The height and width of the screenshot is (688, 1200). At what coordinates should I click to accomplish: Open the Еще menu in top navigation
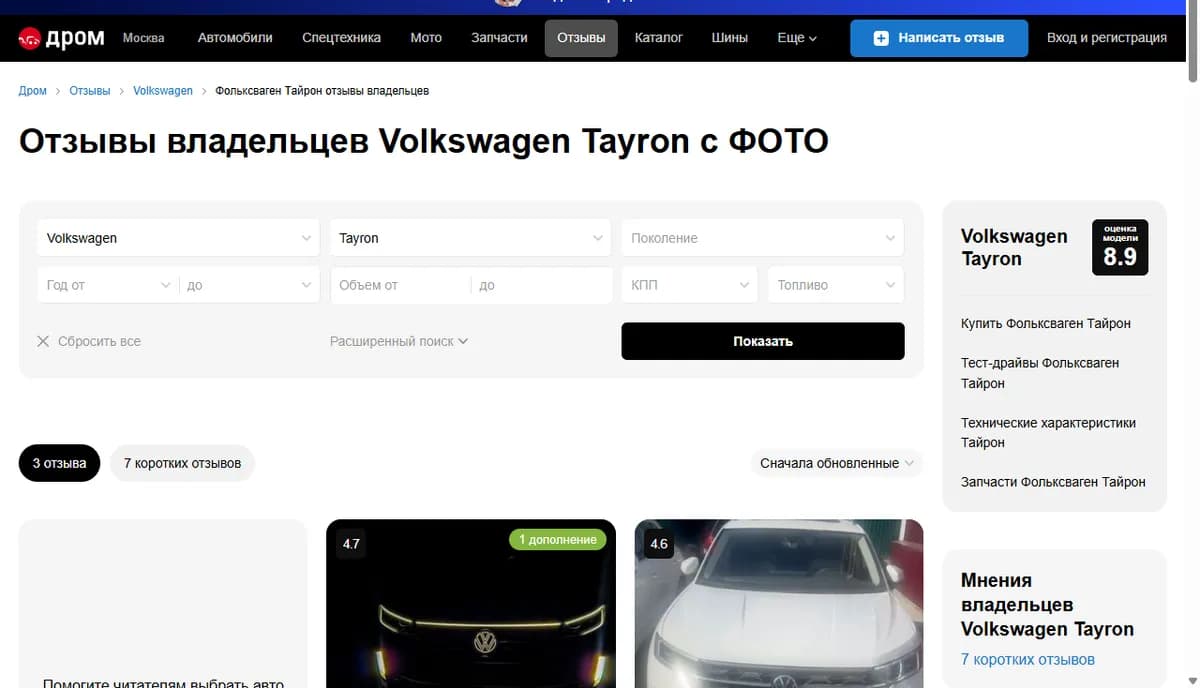797,38
